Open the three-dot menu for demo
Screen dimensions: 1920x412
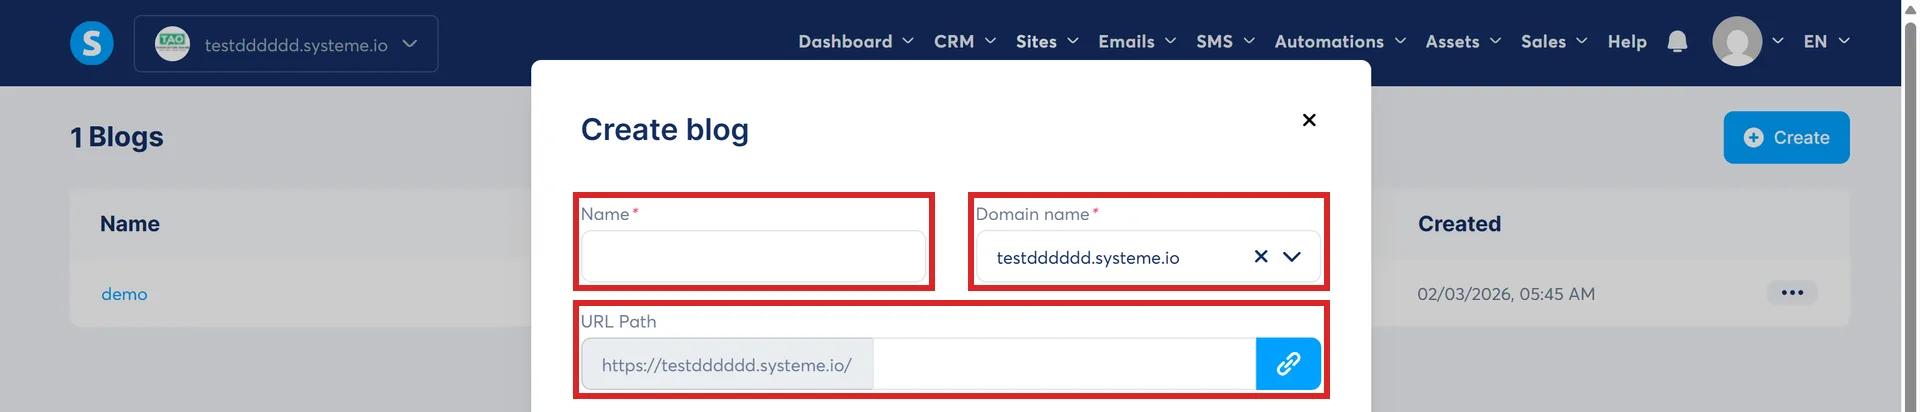click(1792, 293)
